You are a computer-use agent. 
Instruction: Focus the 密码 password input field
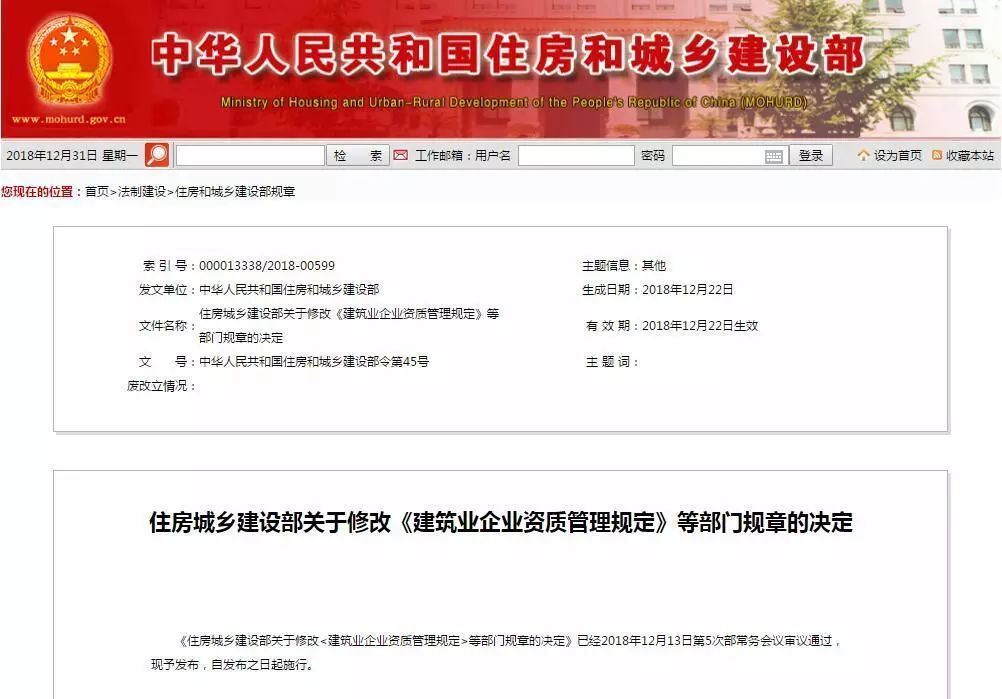tap(729, 155)
